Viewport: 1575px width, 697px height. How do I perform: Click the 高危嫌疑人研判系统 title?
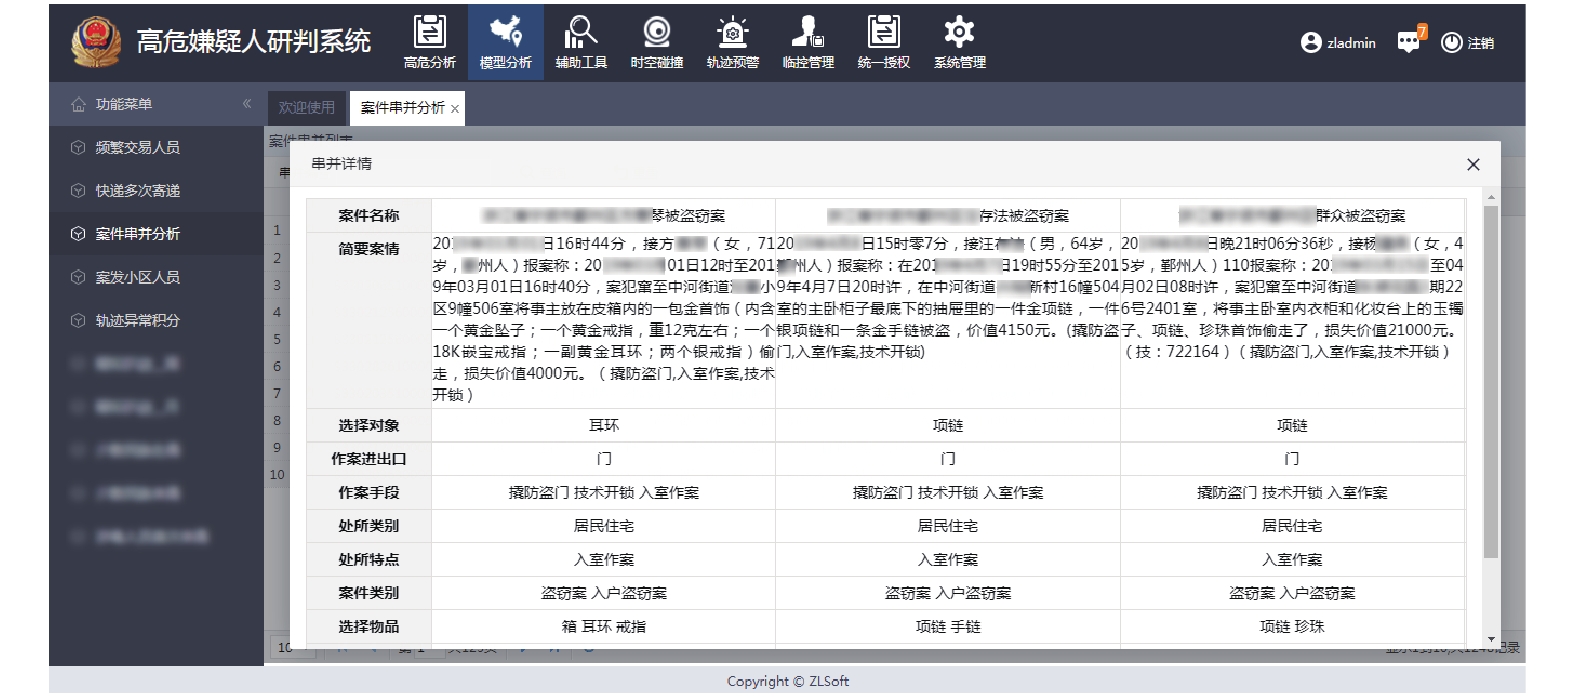point(254,41)
